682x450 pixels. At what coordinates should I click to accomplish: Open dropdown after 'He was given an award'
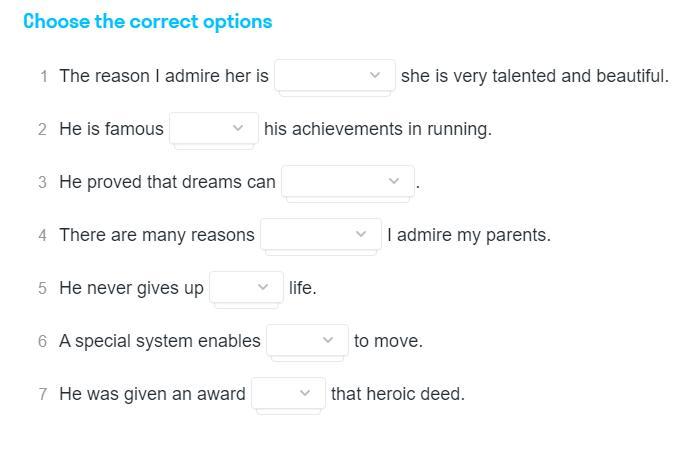coord(288,394)
